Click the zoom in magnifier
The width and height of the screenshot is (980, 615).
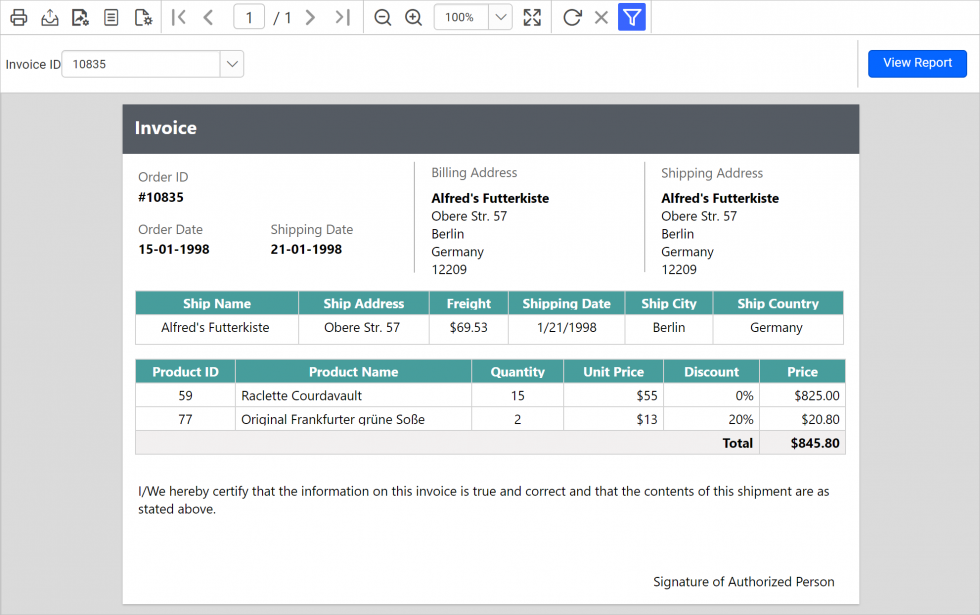tap(414, 18)
